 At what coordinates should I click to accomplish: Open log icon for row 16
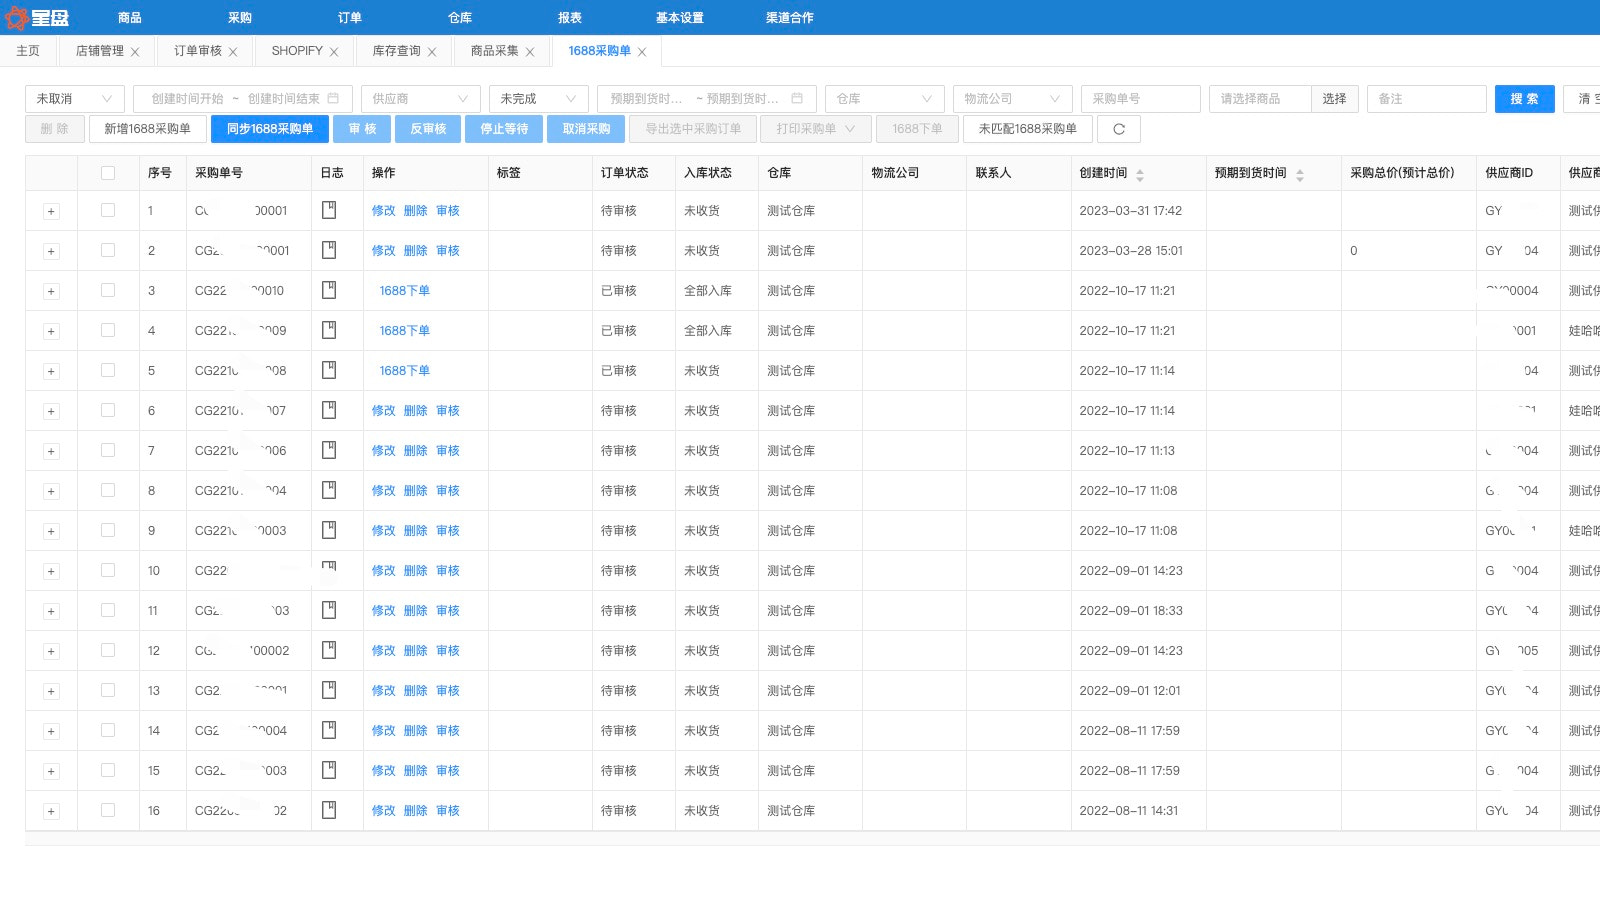(329, 810)
